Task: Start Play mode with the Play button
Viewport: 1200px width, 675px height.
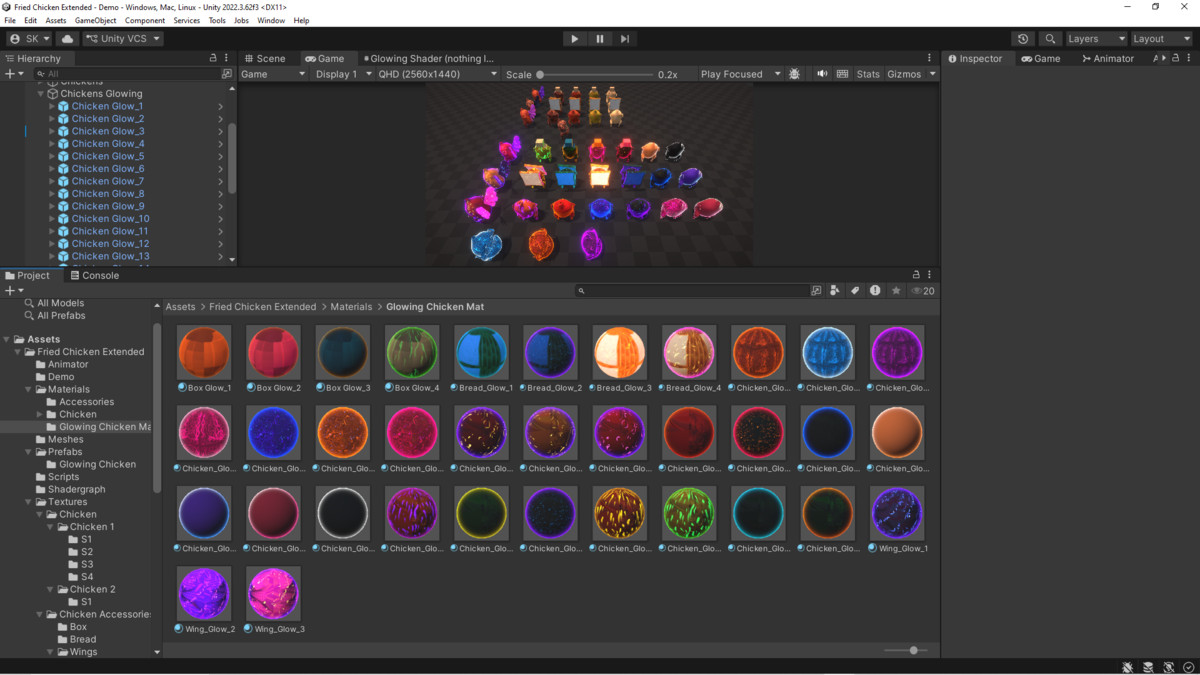Action: pyautogui.click(x=574, y=39)
